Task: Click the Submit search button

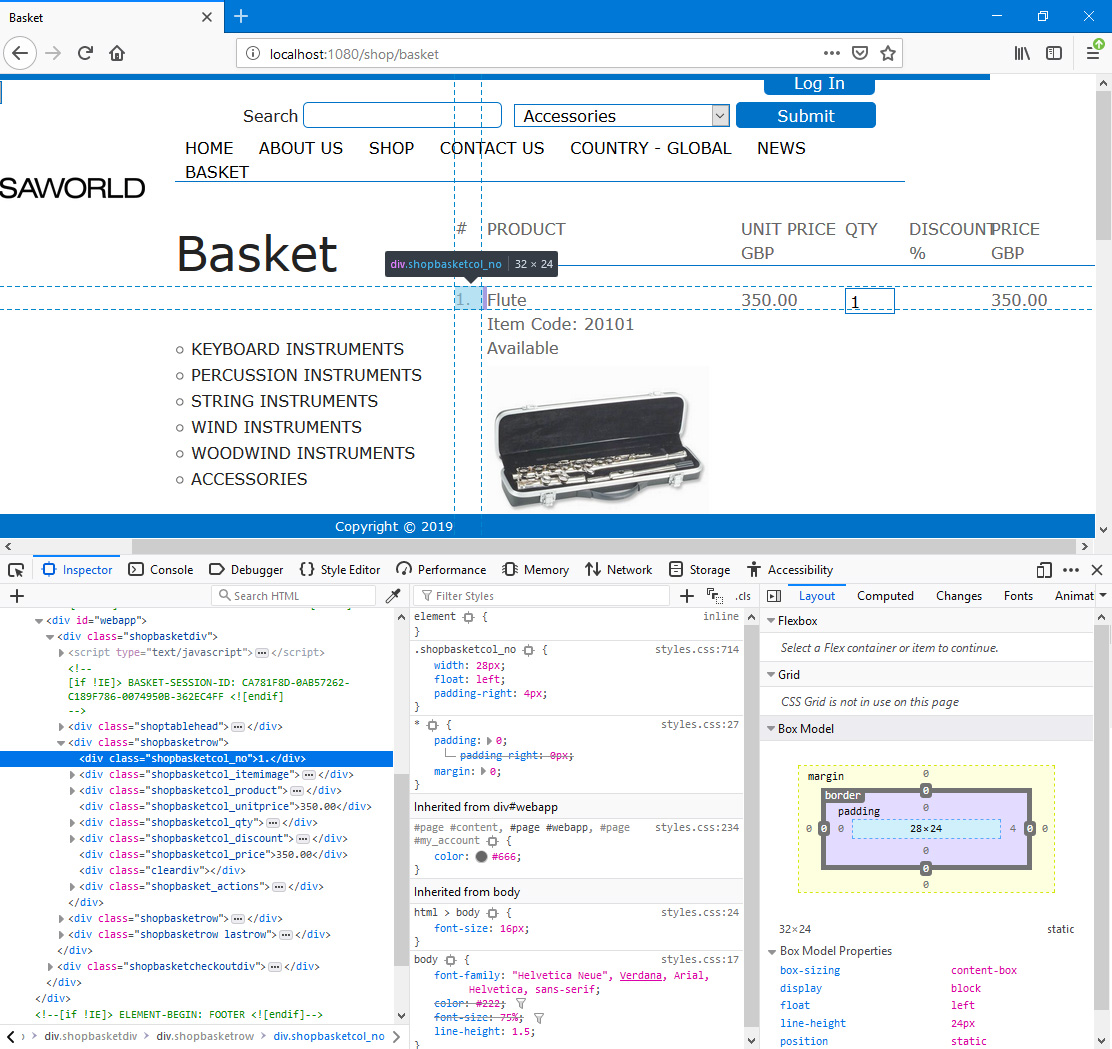Action: pos(806,116)
